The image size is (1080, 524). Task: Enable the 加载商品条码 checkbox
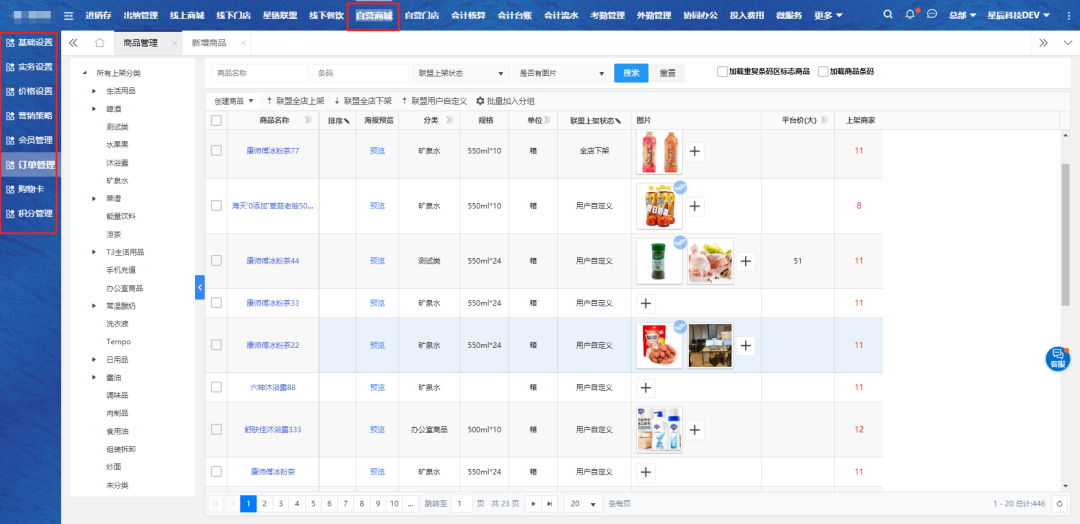[x=823, y=72]
